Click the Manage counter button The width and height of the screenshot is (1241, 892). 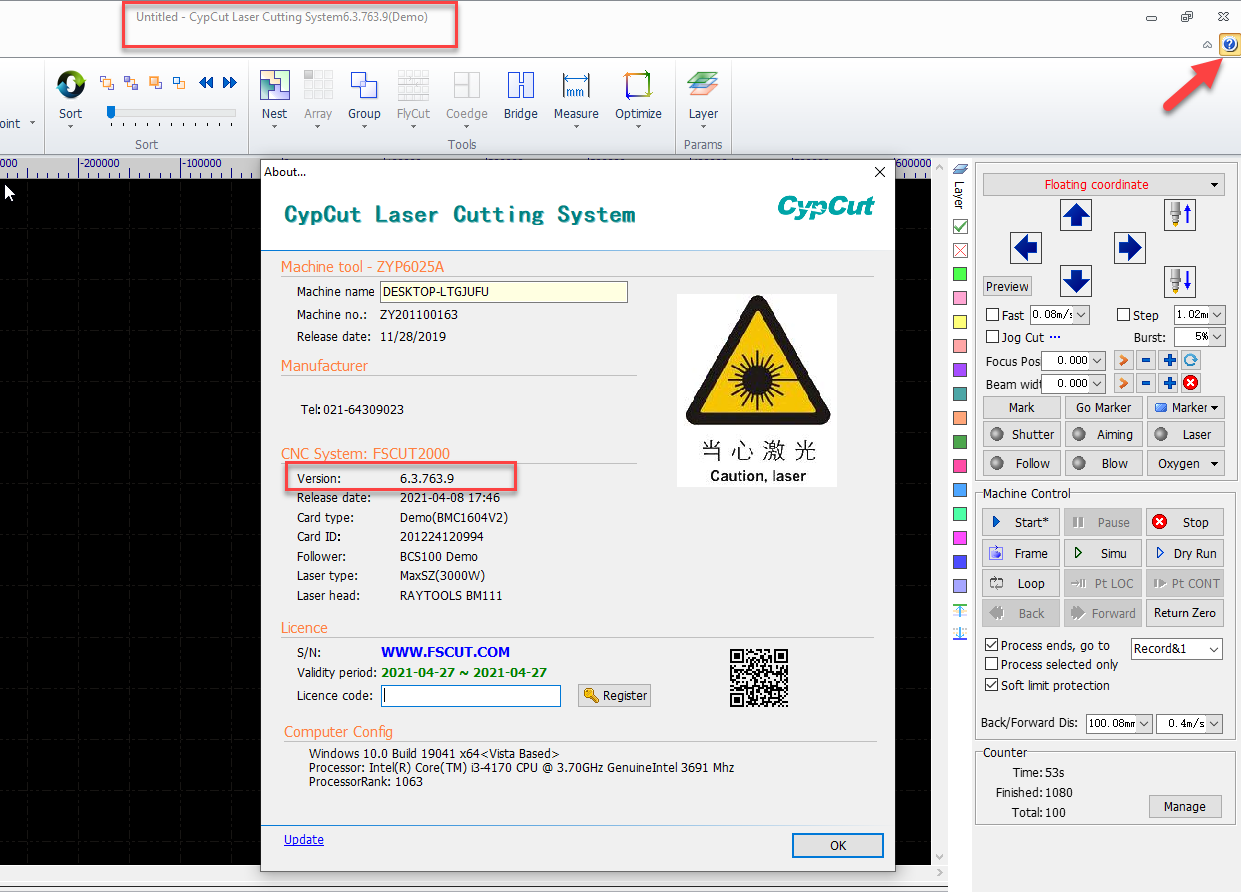[x=1185, y=807]
